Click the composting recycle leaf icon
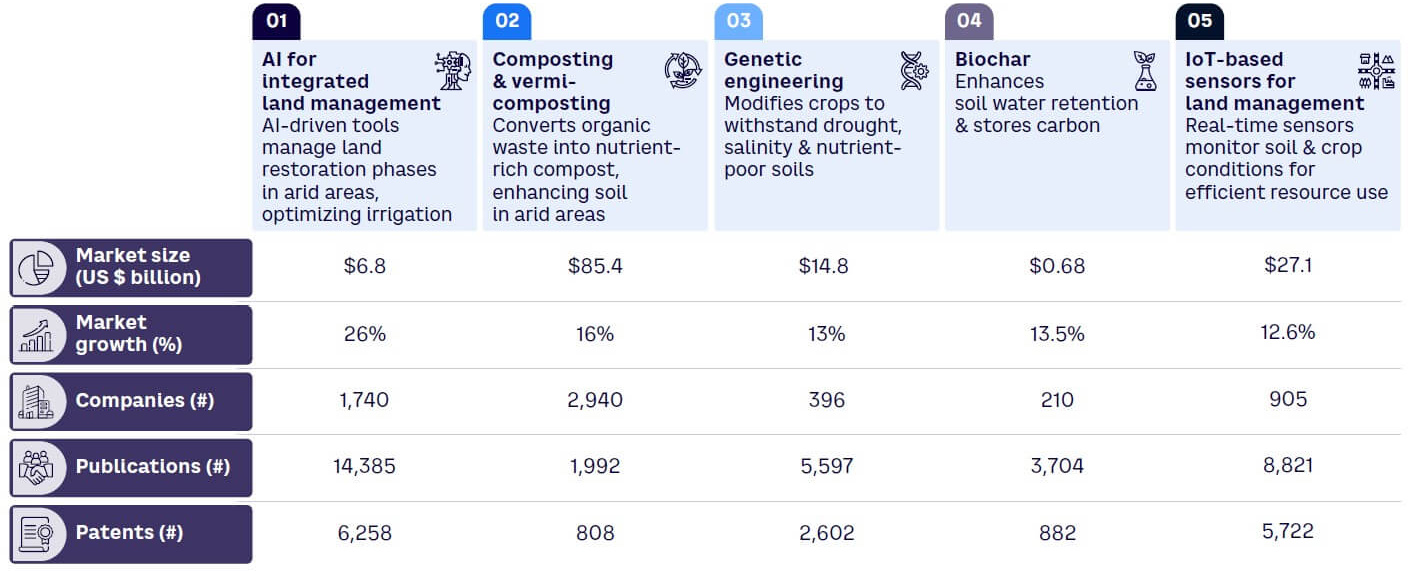 pyautogui.click(x=683, y=71)
